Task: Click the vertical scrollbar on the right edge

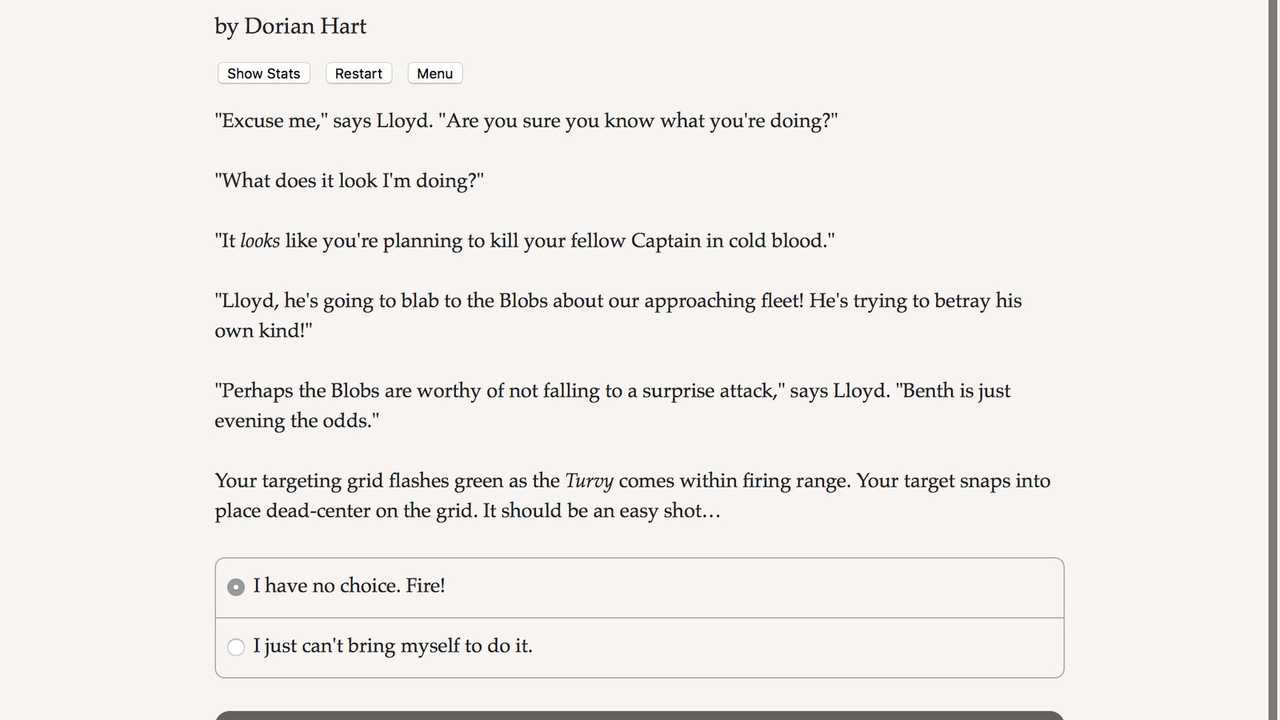Action: coord(1272,360)
